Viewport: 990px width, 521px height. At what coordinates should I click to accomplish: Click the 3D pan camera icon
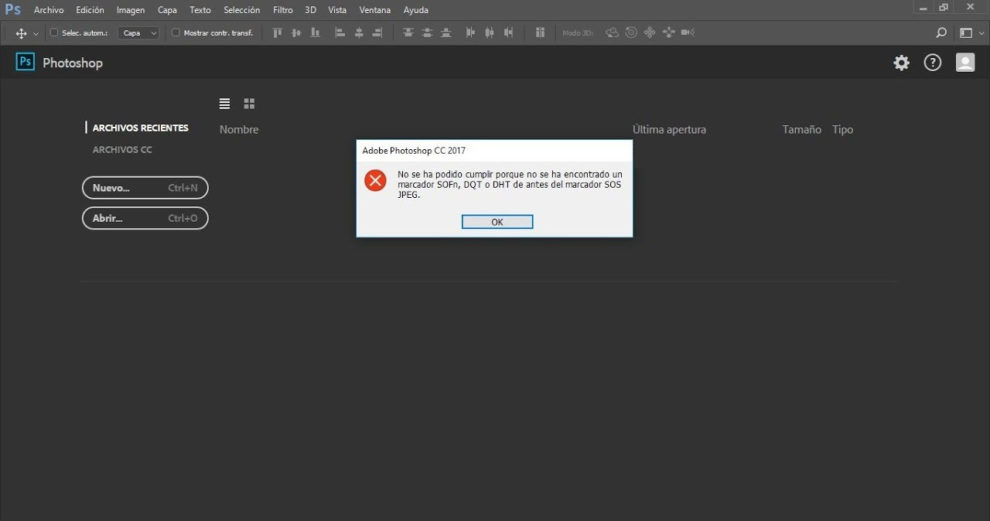click(x=650, y=33)
